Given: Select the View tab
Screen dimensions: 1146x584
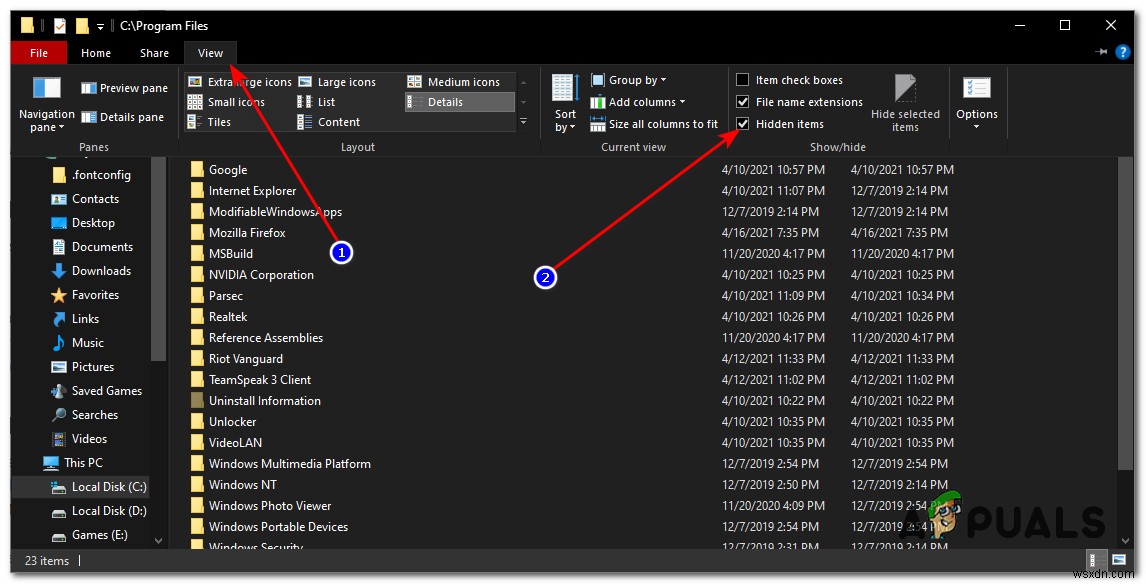Looking at the screenshot, I should point(210,53).
